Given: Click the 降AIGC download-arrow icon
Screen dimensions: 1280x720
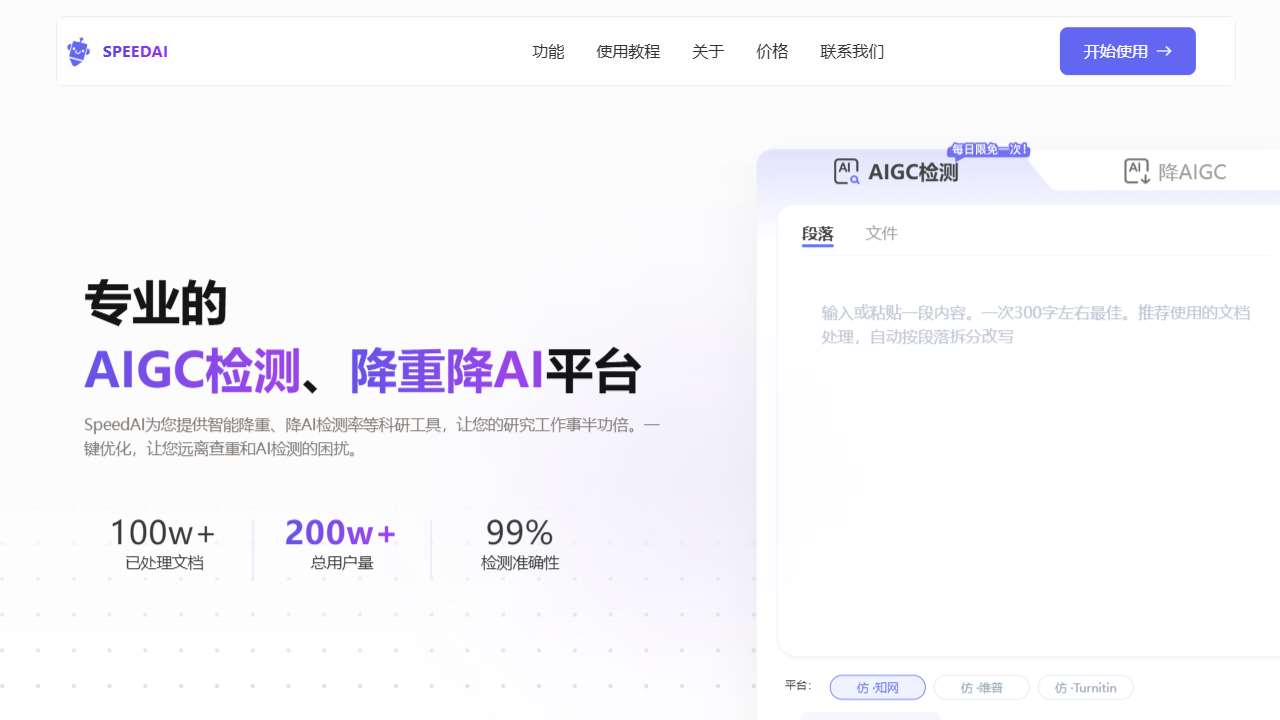Looking at the screenshot, I should point(1137,171).
